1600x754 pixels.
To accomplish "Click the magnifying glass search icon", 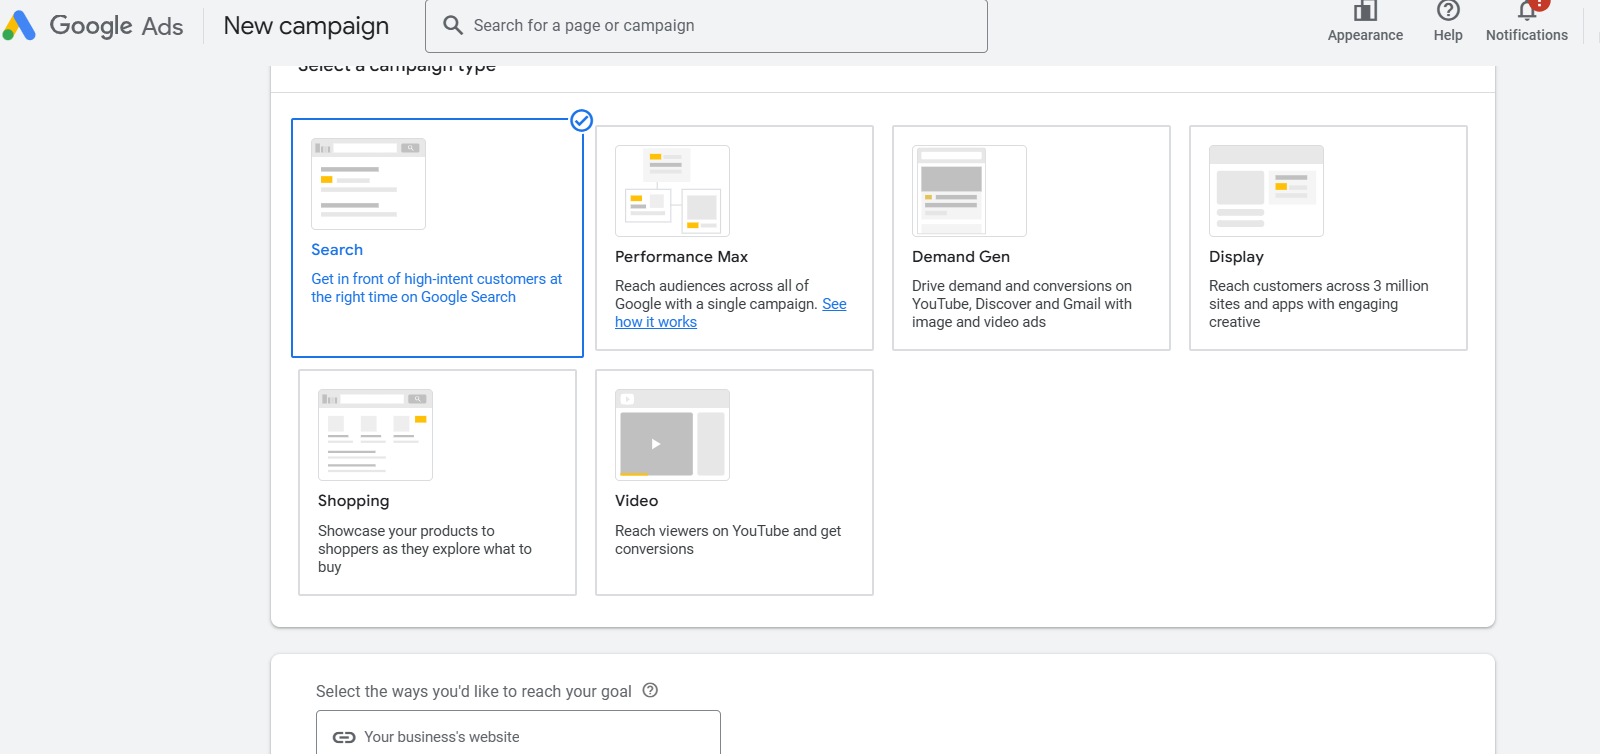I will [x=453, y=25].
